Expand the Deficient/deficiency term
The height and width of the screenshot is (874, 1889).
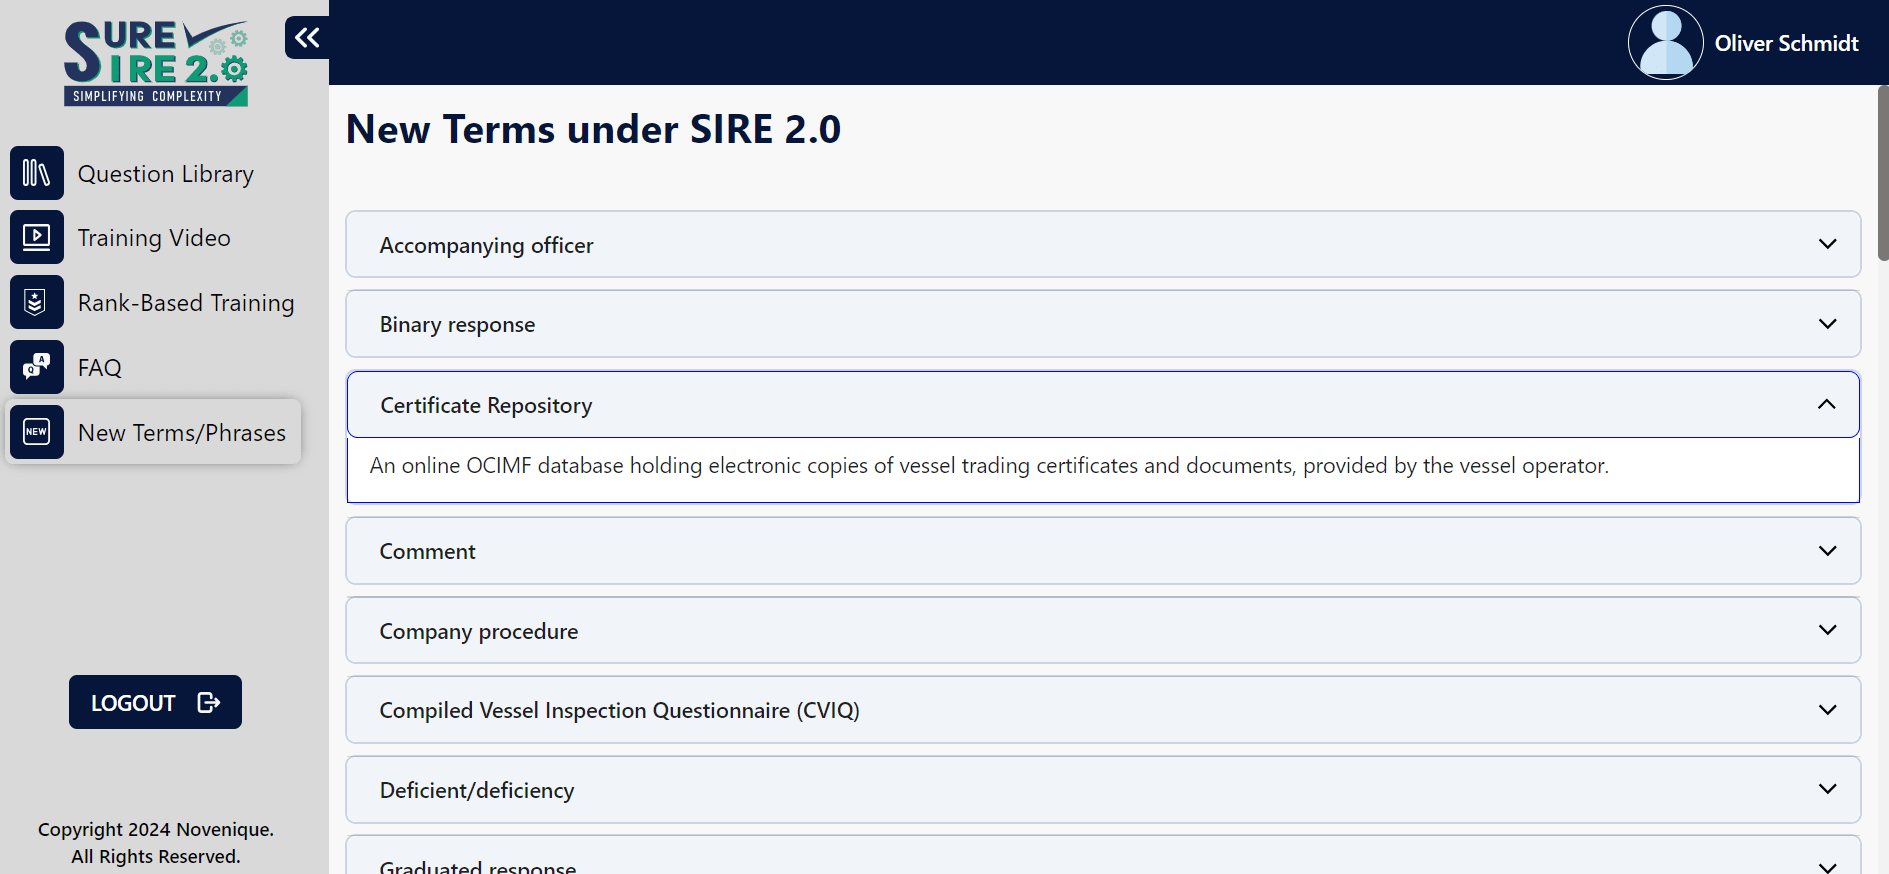point(1103,790)
